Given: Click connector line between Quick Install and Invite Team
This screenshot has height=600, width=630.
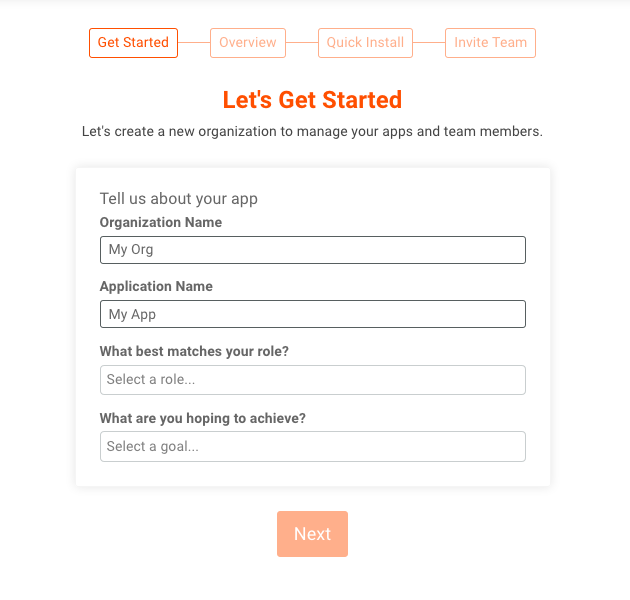Looking at the screenshot, I should click(x=429, y=43).
